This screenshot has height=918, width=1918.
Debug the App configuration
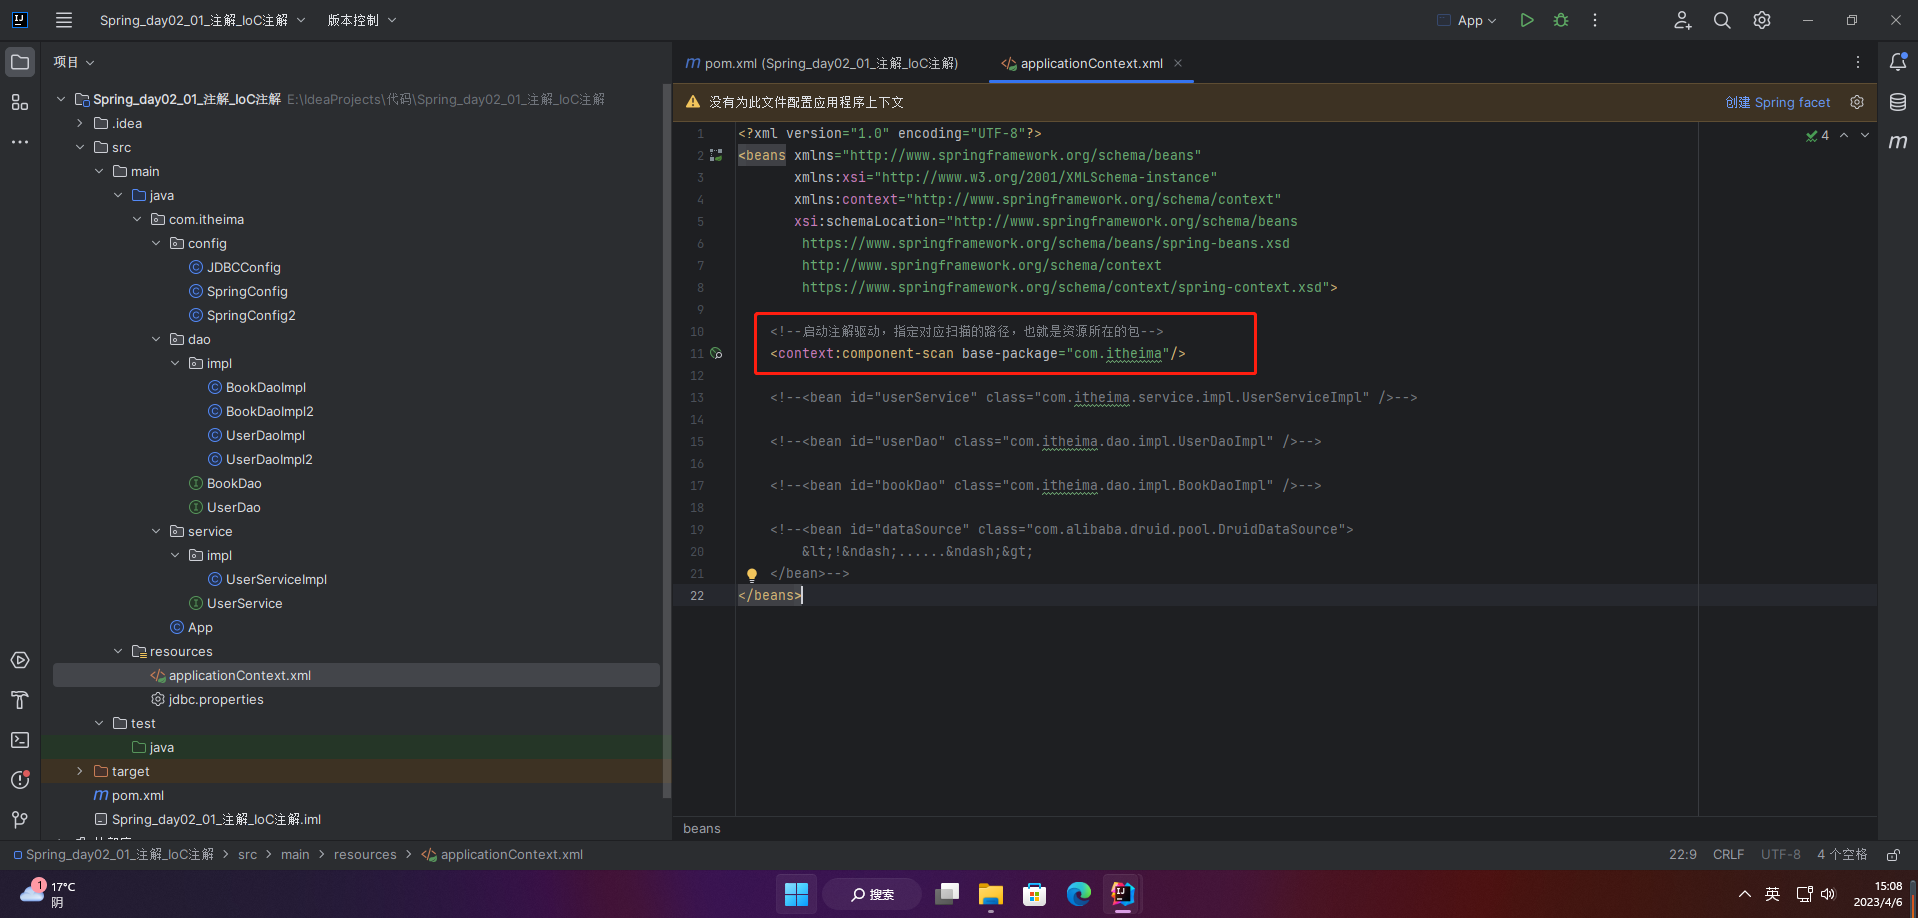pyautogui.click(x=1561, y=20)
